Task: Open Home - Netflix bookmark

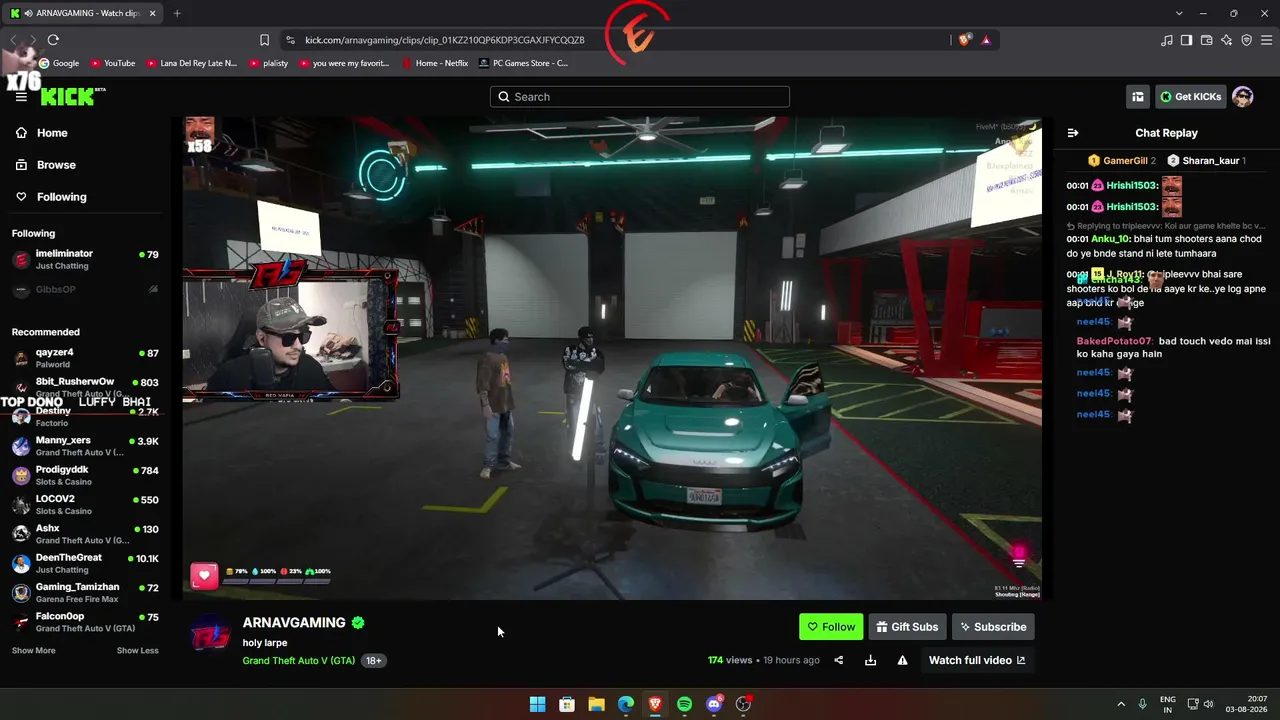Action: [x=435, y=63]
